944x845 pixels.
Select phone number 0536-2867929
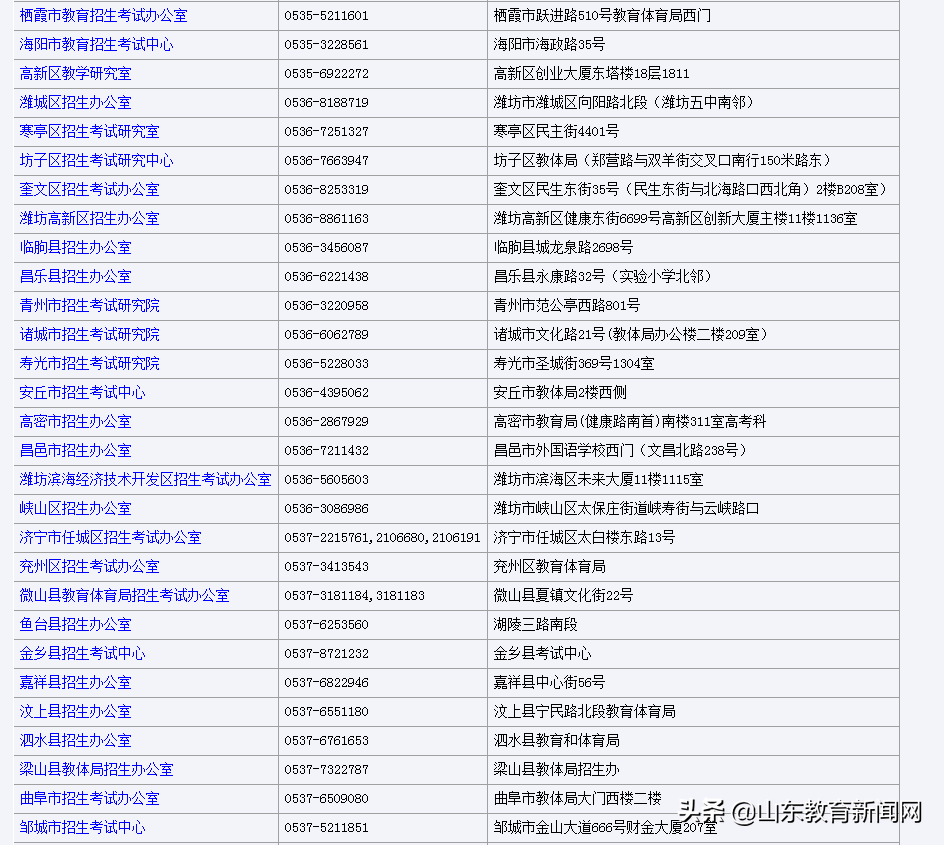pos(326,421)
